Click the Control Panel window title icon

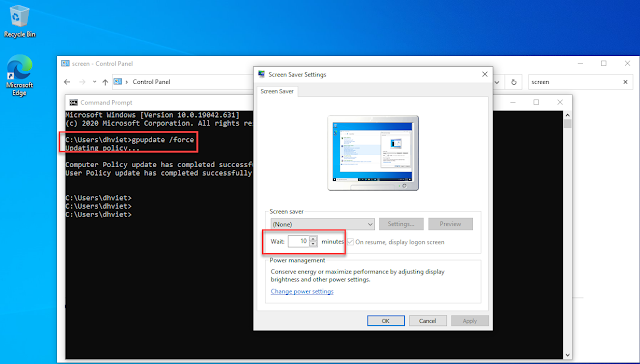pos(65,64)
